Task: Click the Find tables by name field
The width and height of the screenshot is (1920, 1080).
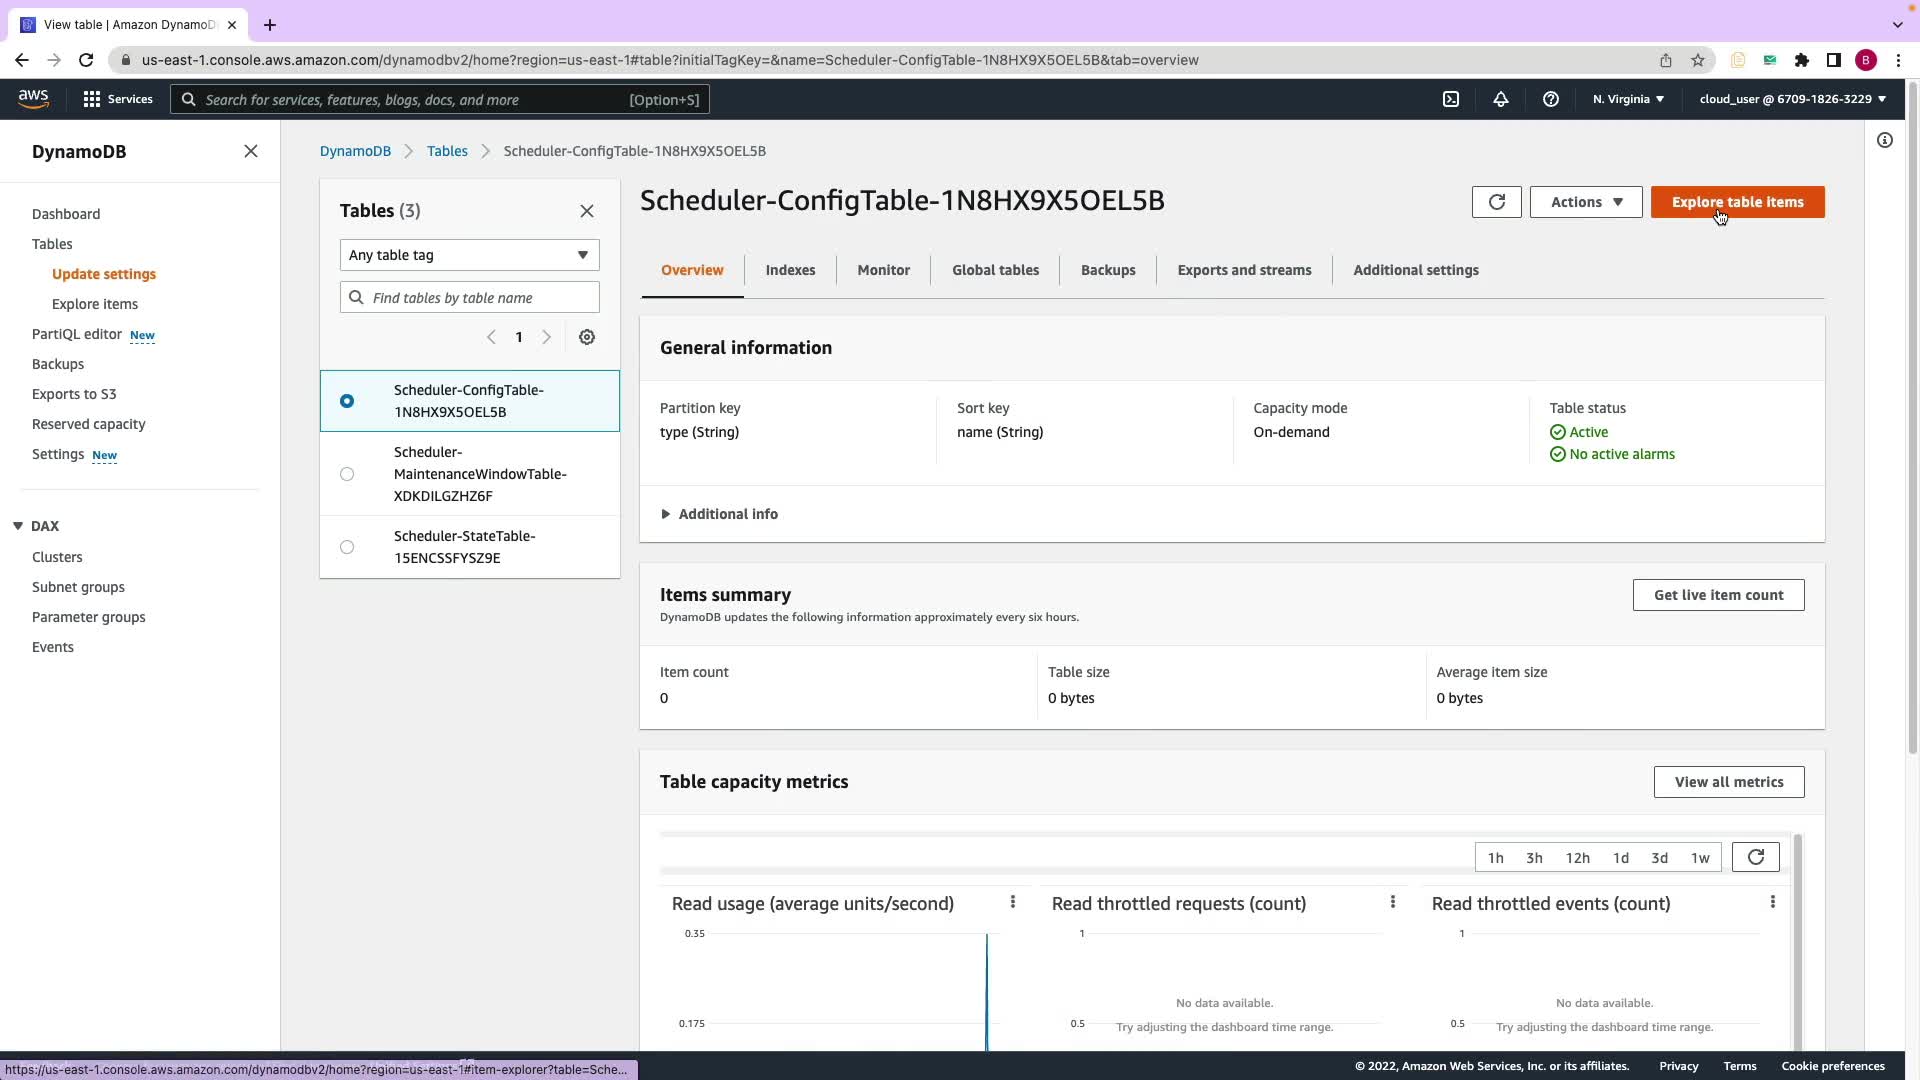Action: [x=480, y=298]
